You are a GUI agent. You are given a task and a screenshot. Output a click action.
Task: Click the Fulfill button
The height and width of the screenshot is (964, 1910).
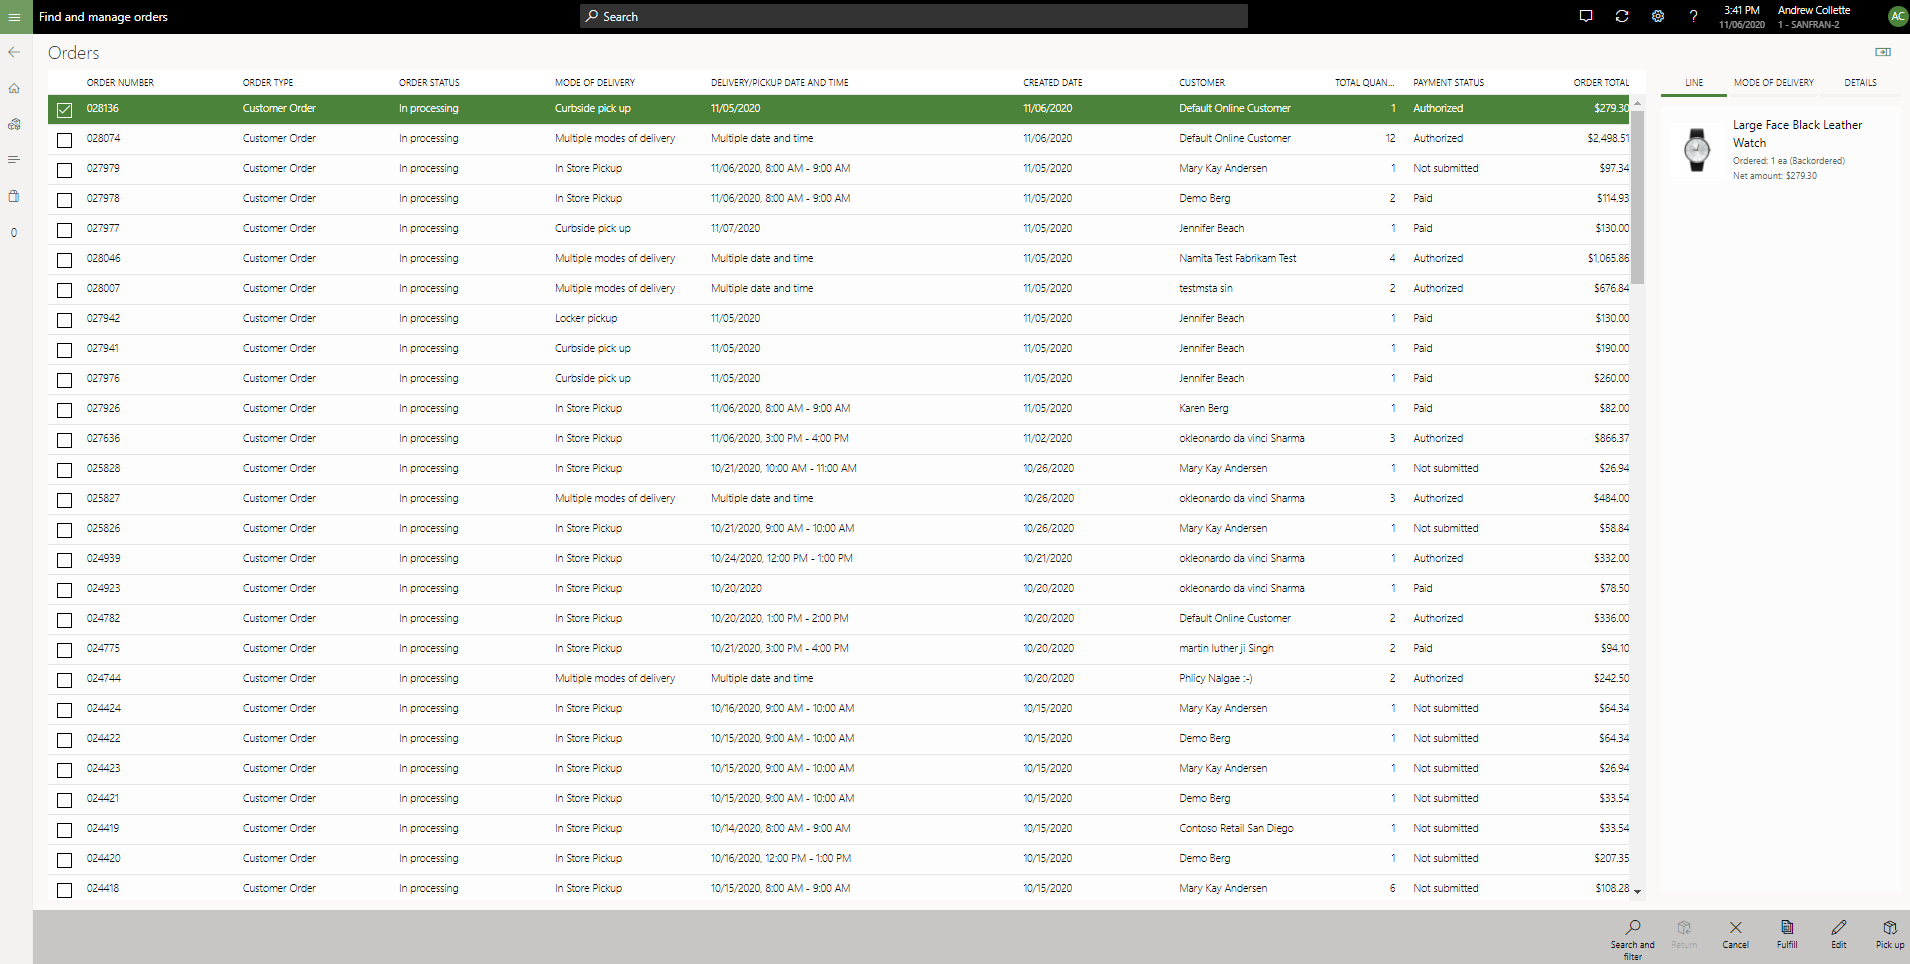pos(1787,935)
